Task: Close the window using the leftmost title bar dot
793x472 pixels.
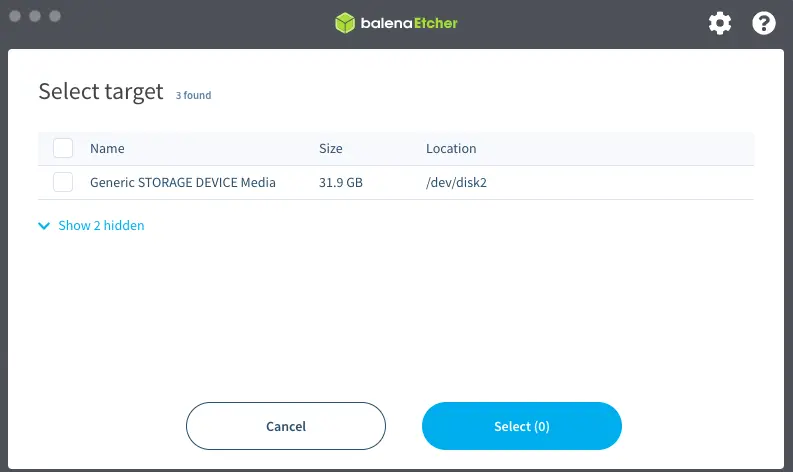Action: point(15,17)
